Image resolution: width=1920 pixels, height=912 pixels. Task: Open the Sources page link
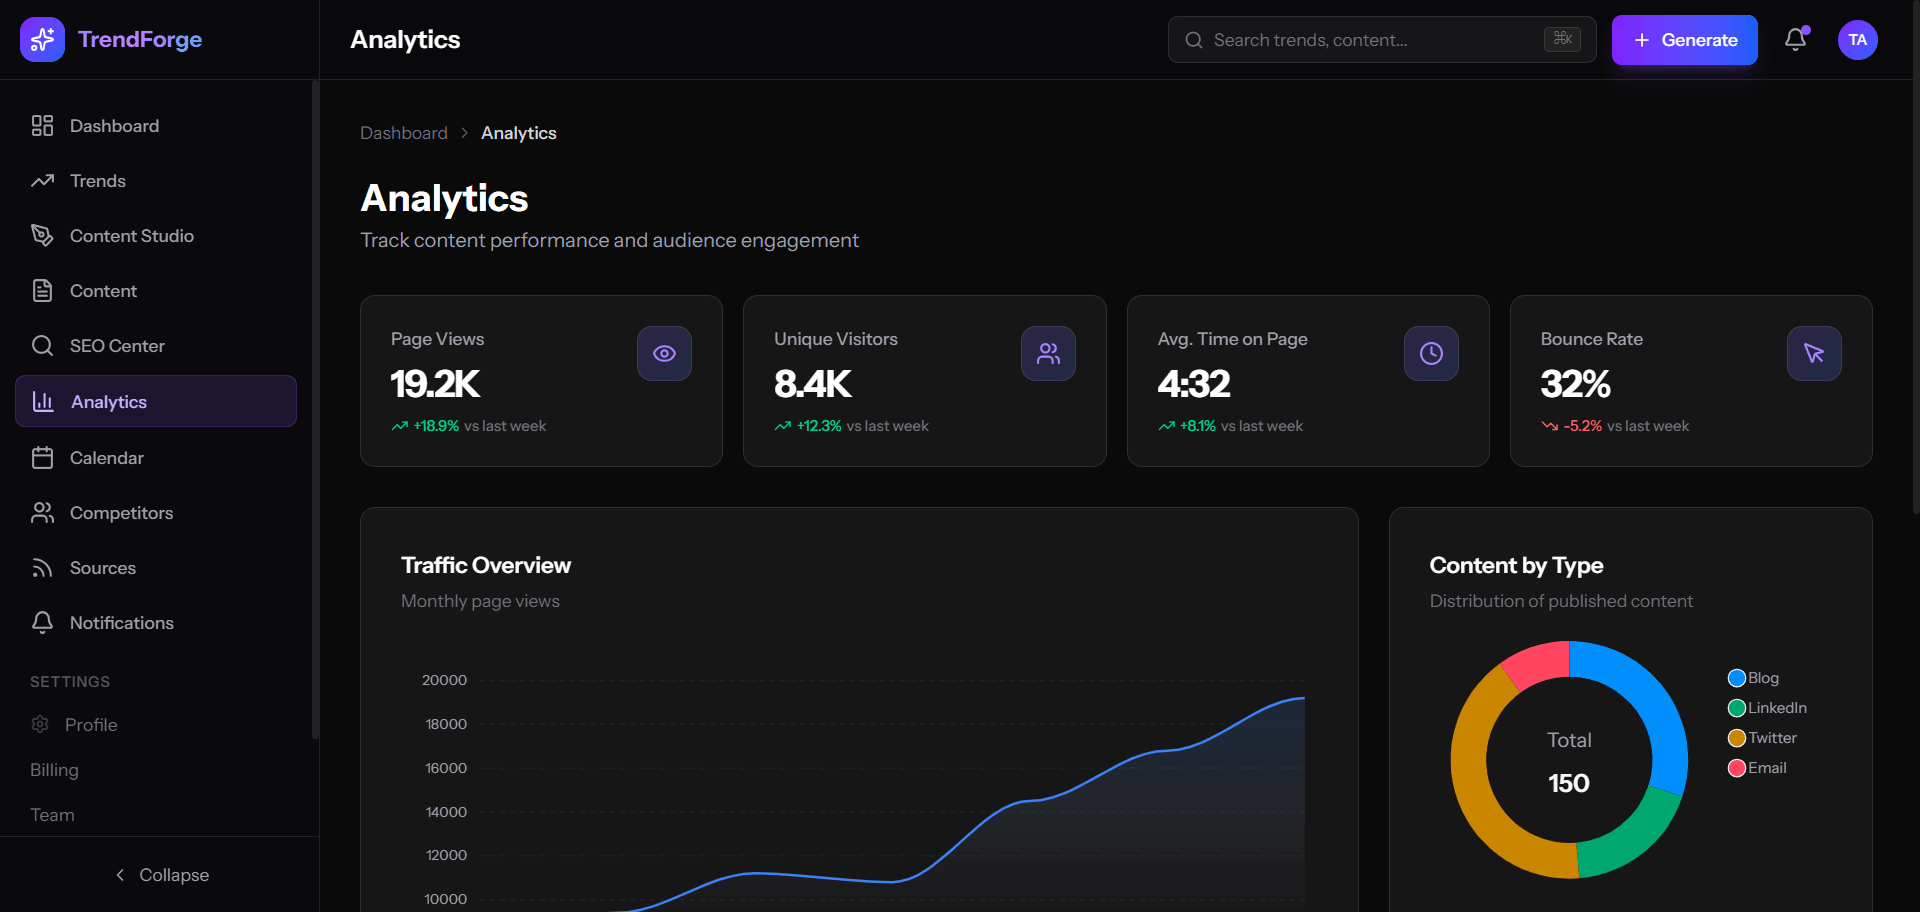point(156,568)
